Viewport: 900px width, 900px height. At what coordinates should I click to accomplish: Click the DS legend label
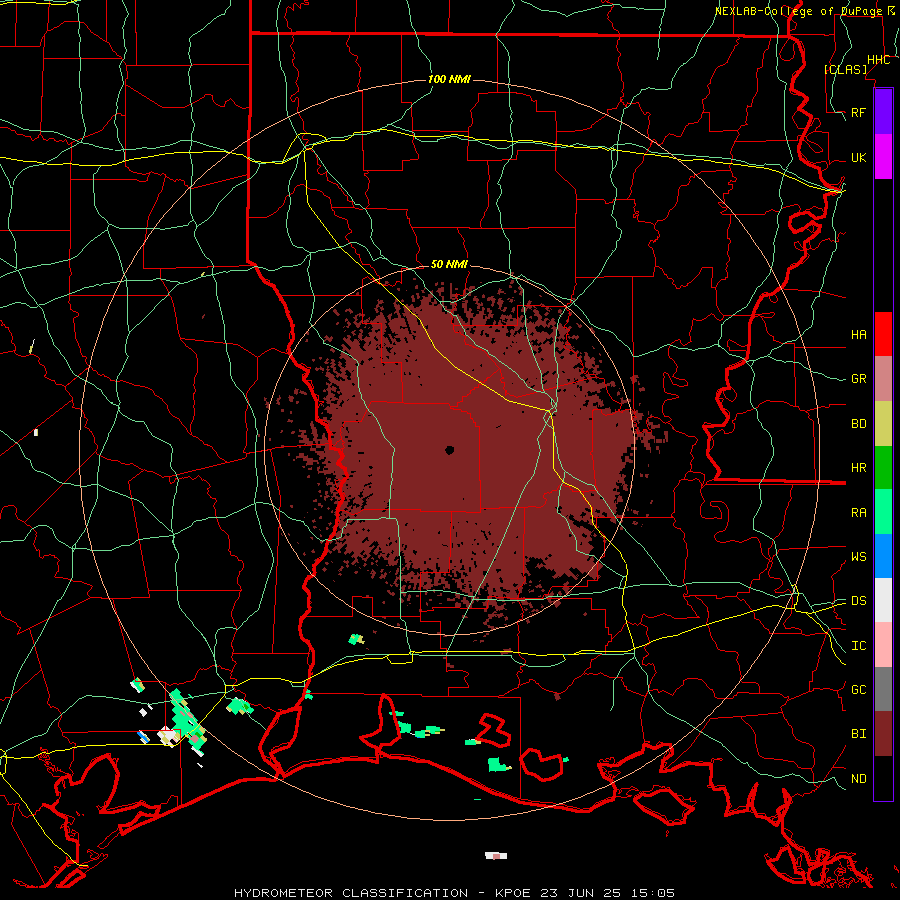pyautogui.click(x=858, y=601)
